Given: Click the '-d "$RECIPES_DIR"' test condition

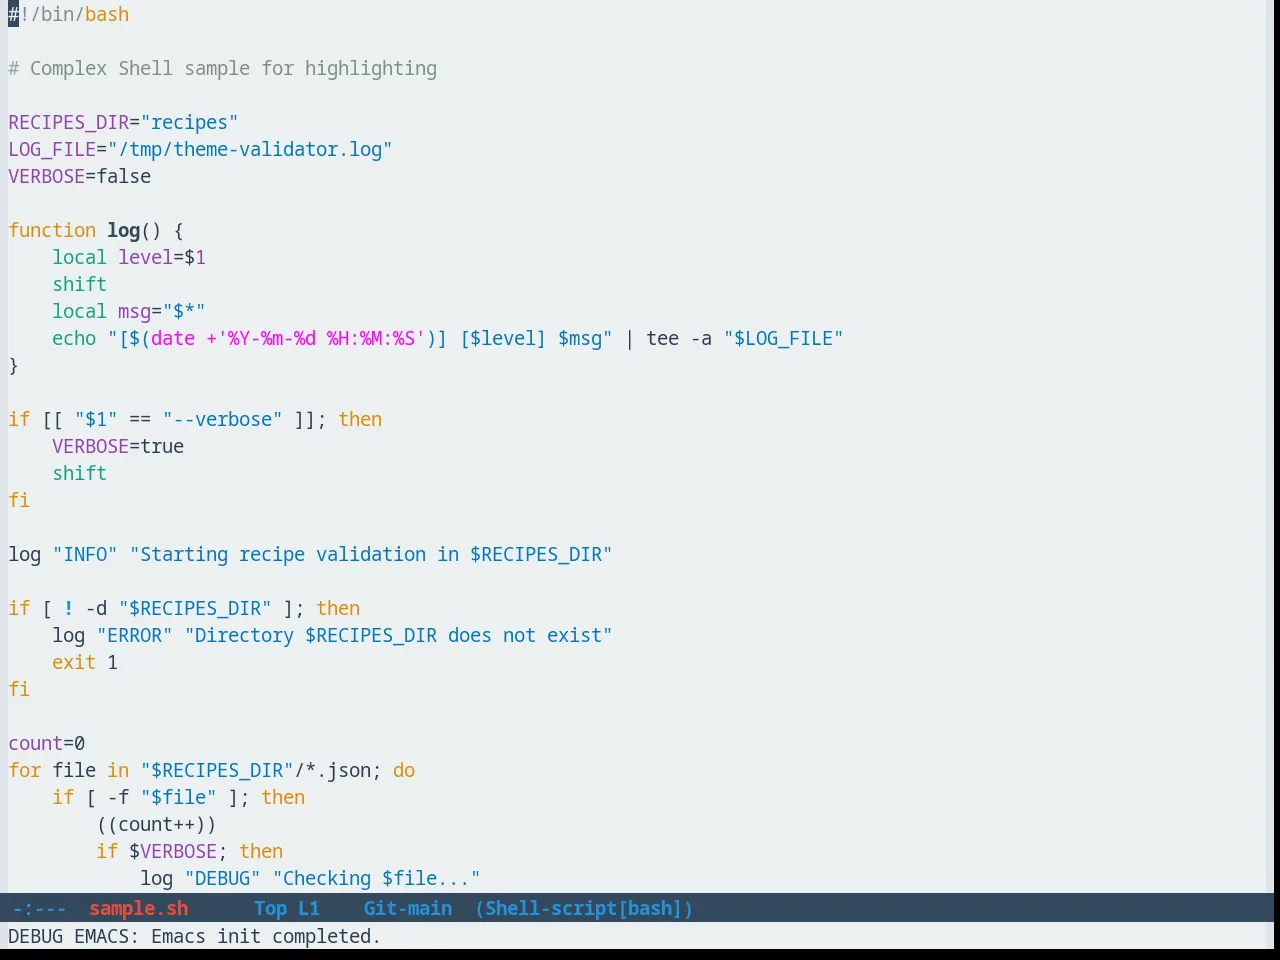Looking at the screenshot, I should coord(178,608).
